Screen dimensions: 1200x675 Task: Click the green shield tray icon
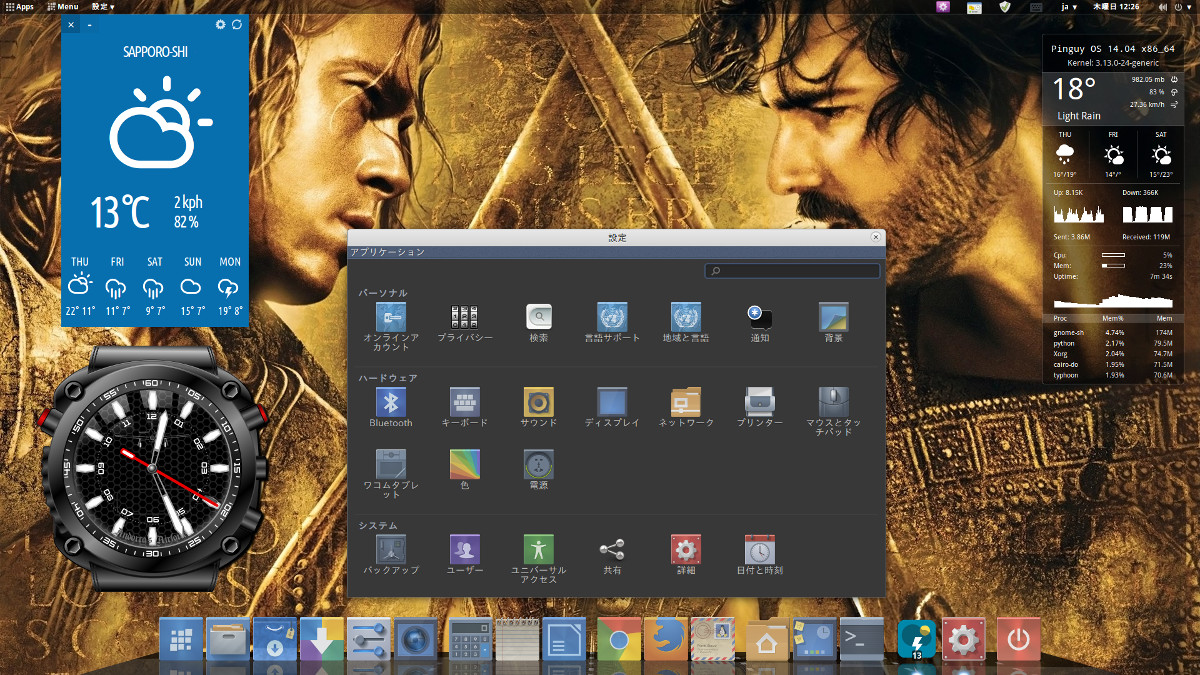(x=1005, y=7)
